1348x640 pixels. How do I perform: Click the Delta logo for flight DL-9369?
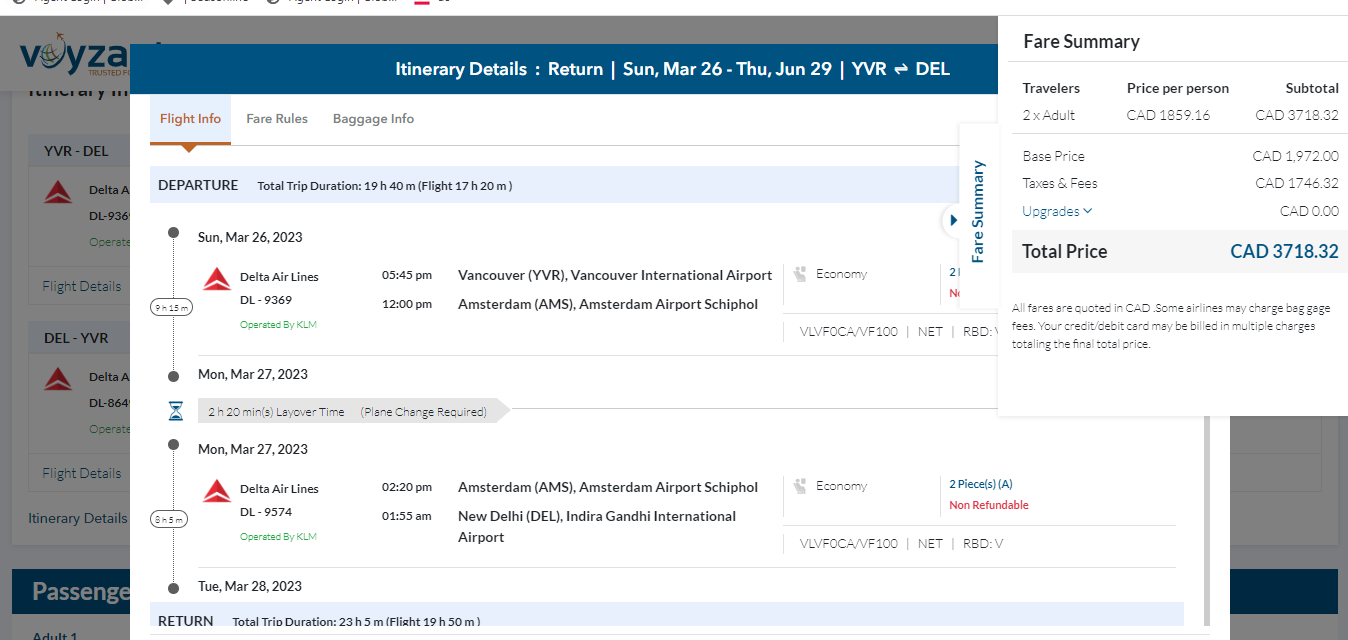click(217, 279)
